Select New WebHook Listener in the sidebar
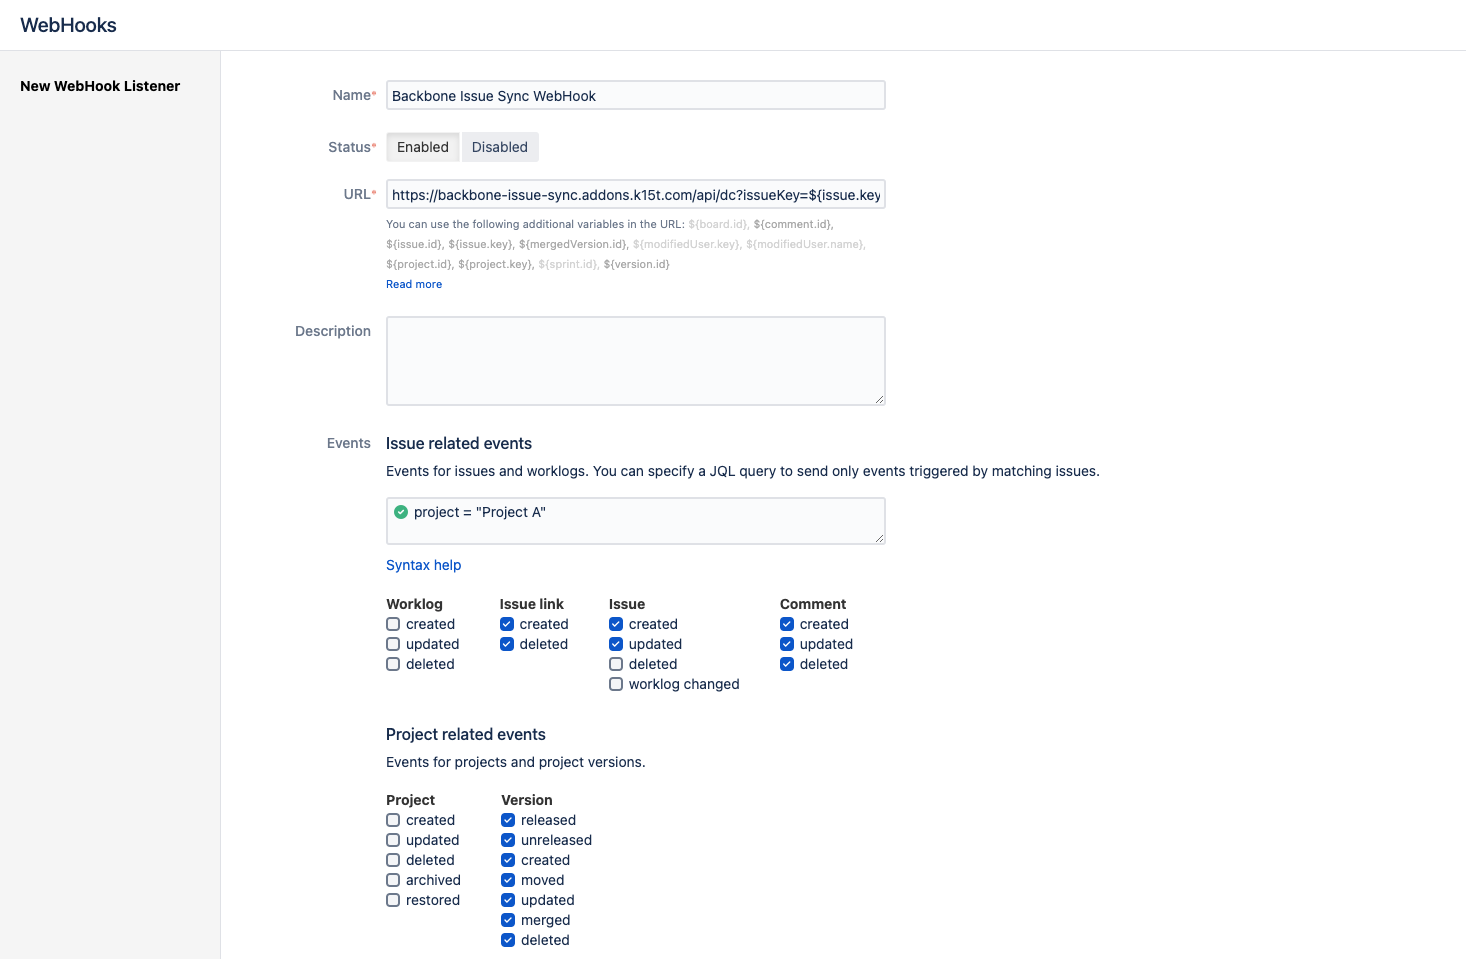The image size is (1466, 959). [100, 86]
